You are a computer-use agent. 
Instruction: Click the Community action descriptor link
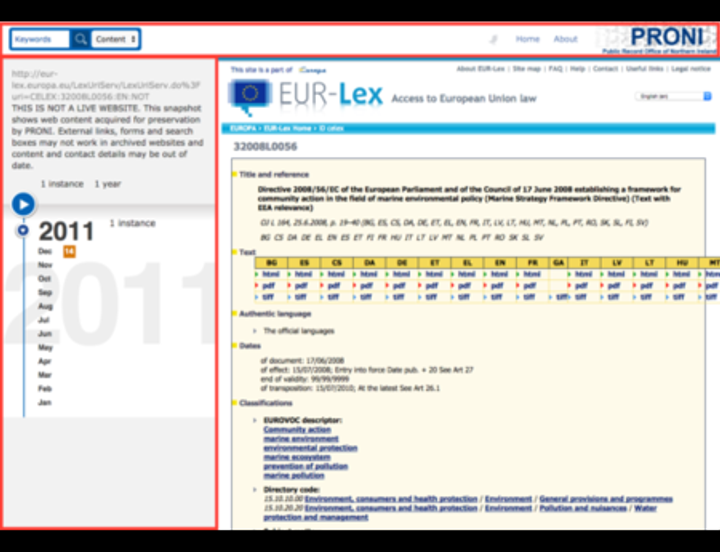click(297, 429)
